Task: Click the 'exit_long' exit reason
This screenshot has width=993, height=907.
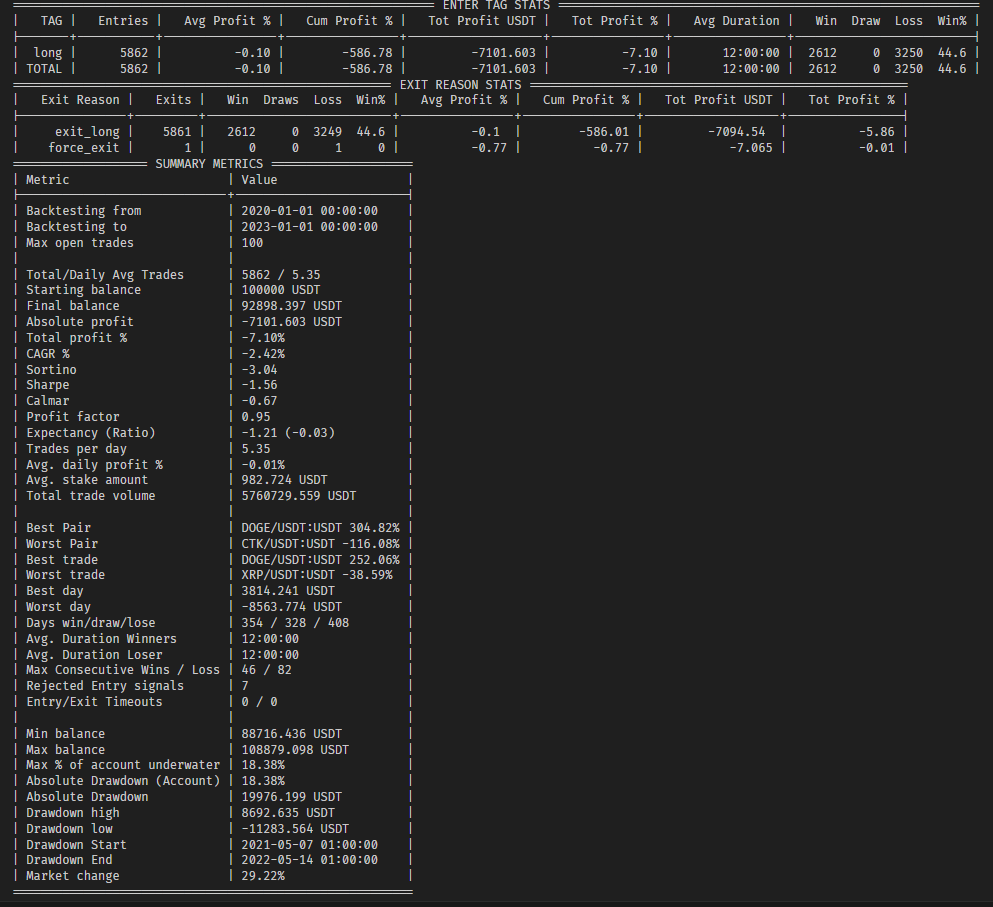Action: point(87,132)
